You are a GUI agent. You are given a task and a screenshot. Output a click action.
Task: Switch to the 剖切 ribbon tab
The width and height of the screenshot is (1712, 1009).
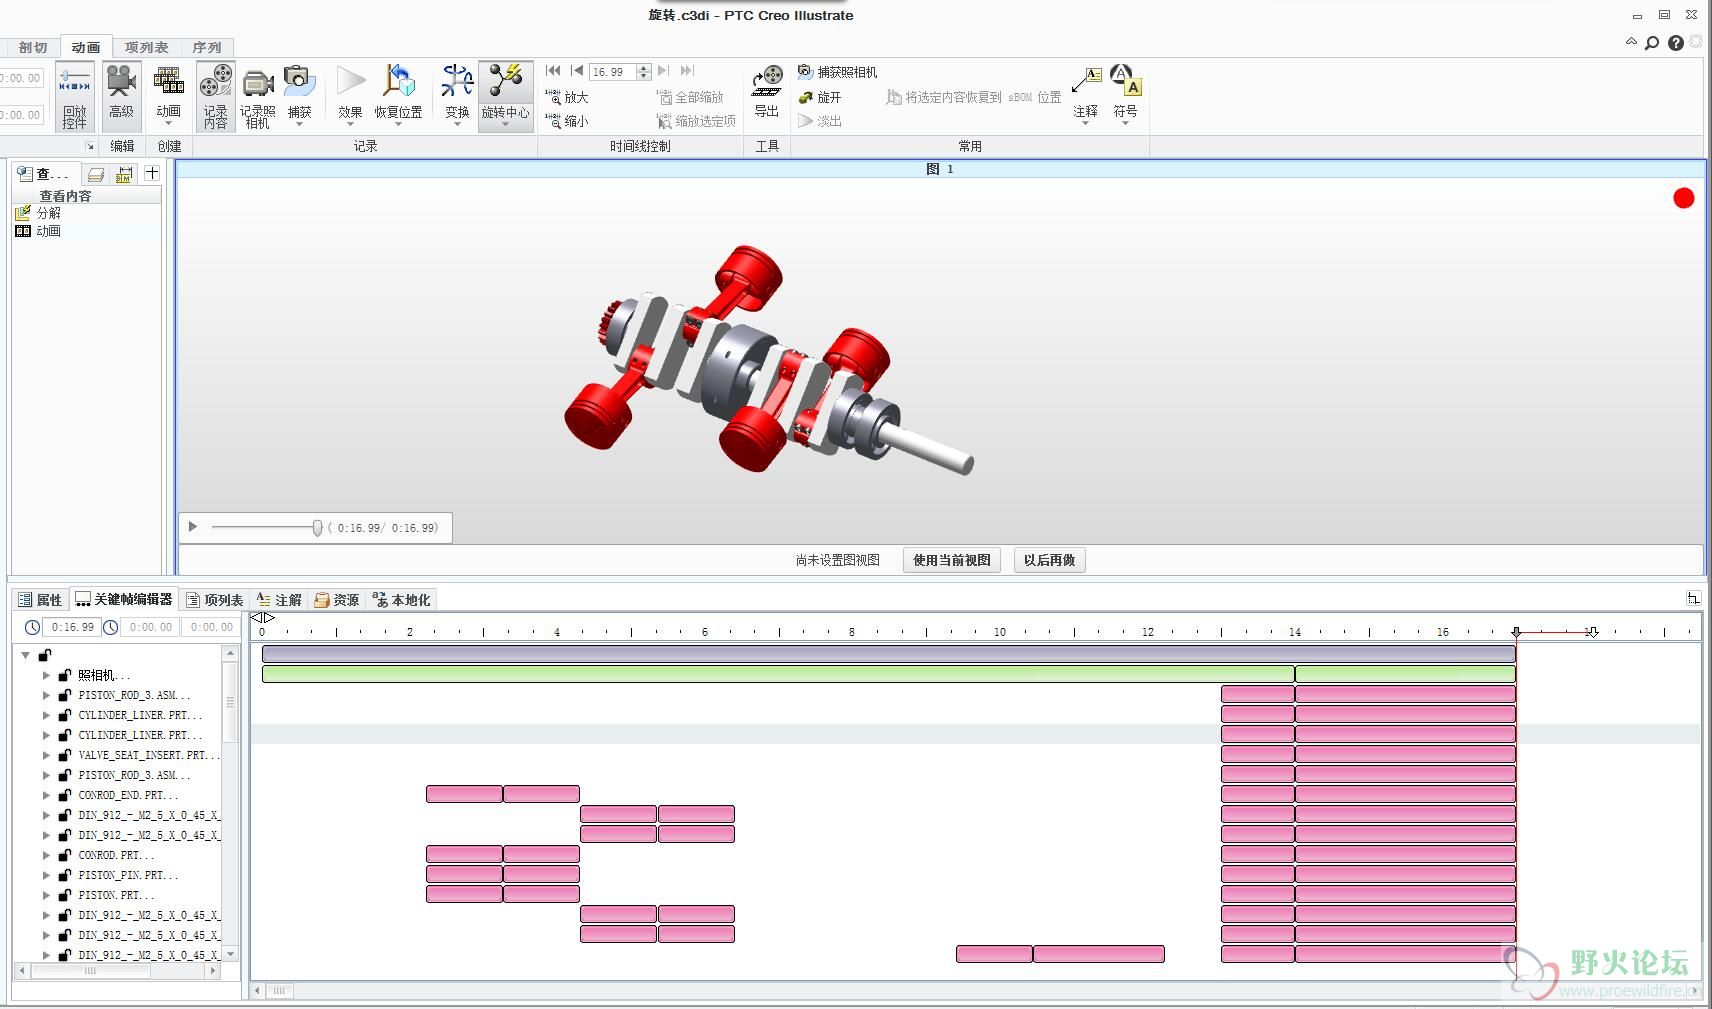point(33,47)
